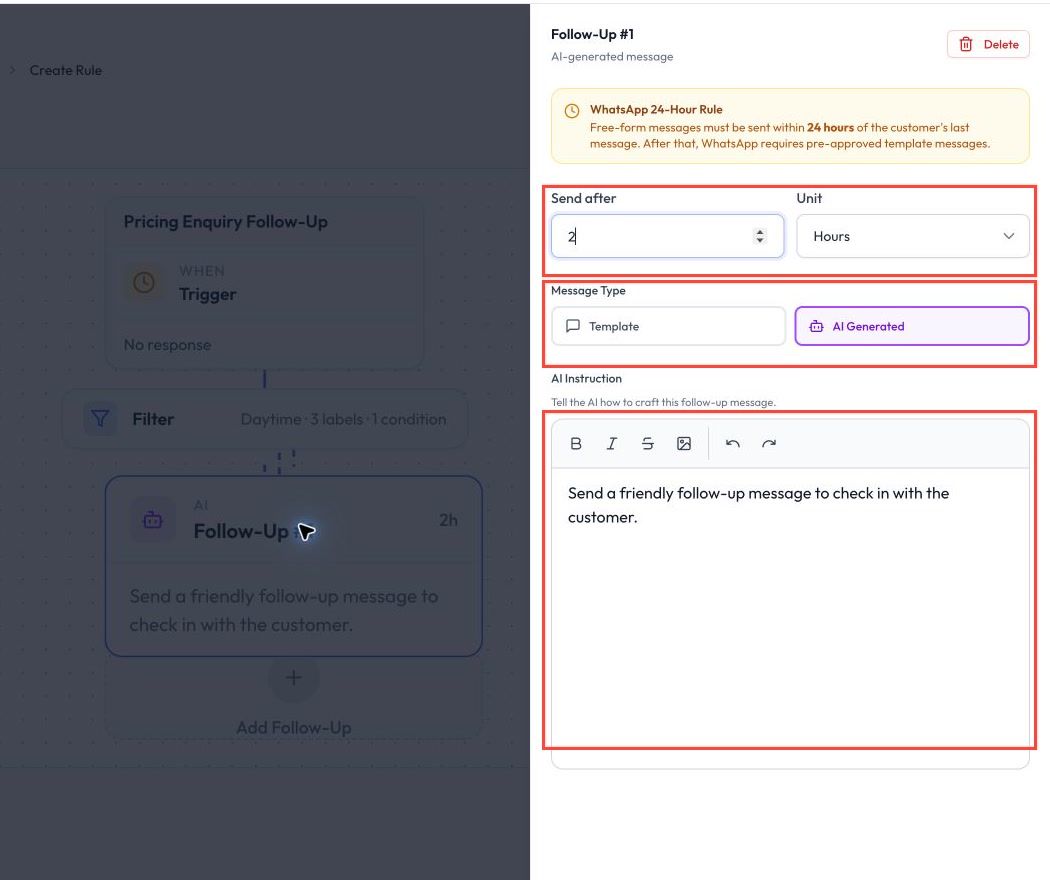
Task: Expand the chevron before Create Rule
Action: point(12,70)
